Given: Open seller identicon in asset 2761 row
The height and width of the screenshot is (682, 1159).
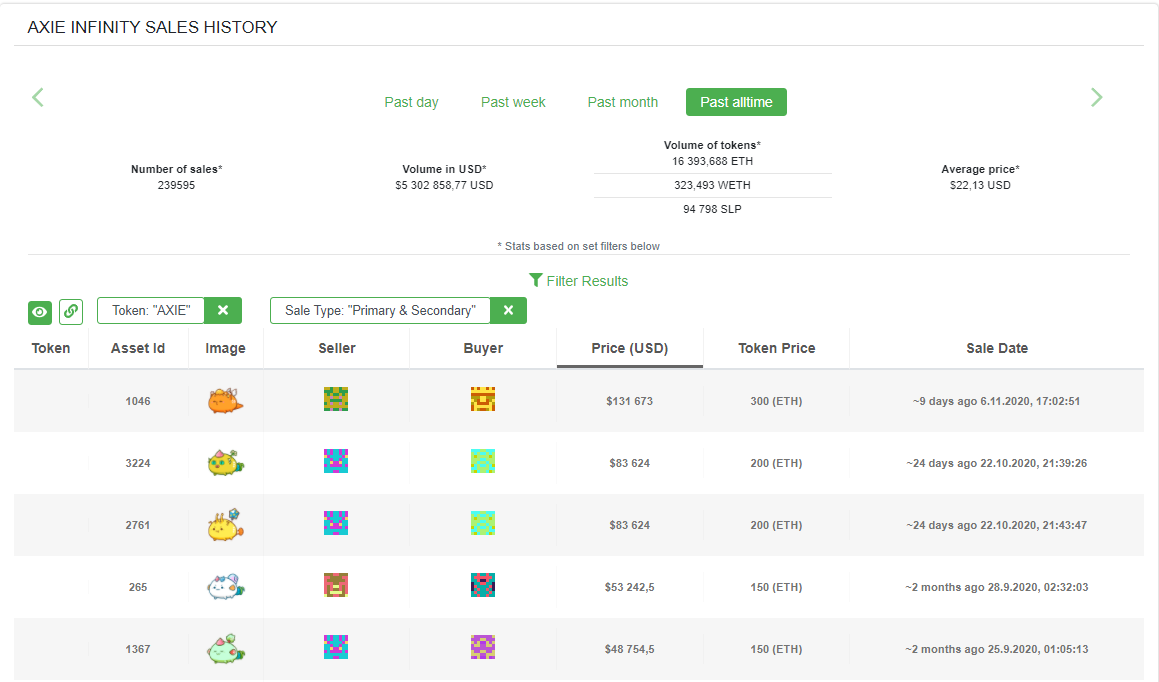Looking at the screenshot, I should click(x=336, y=523).
